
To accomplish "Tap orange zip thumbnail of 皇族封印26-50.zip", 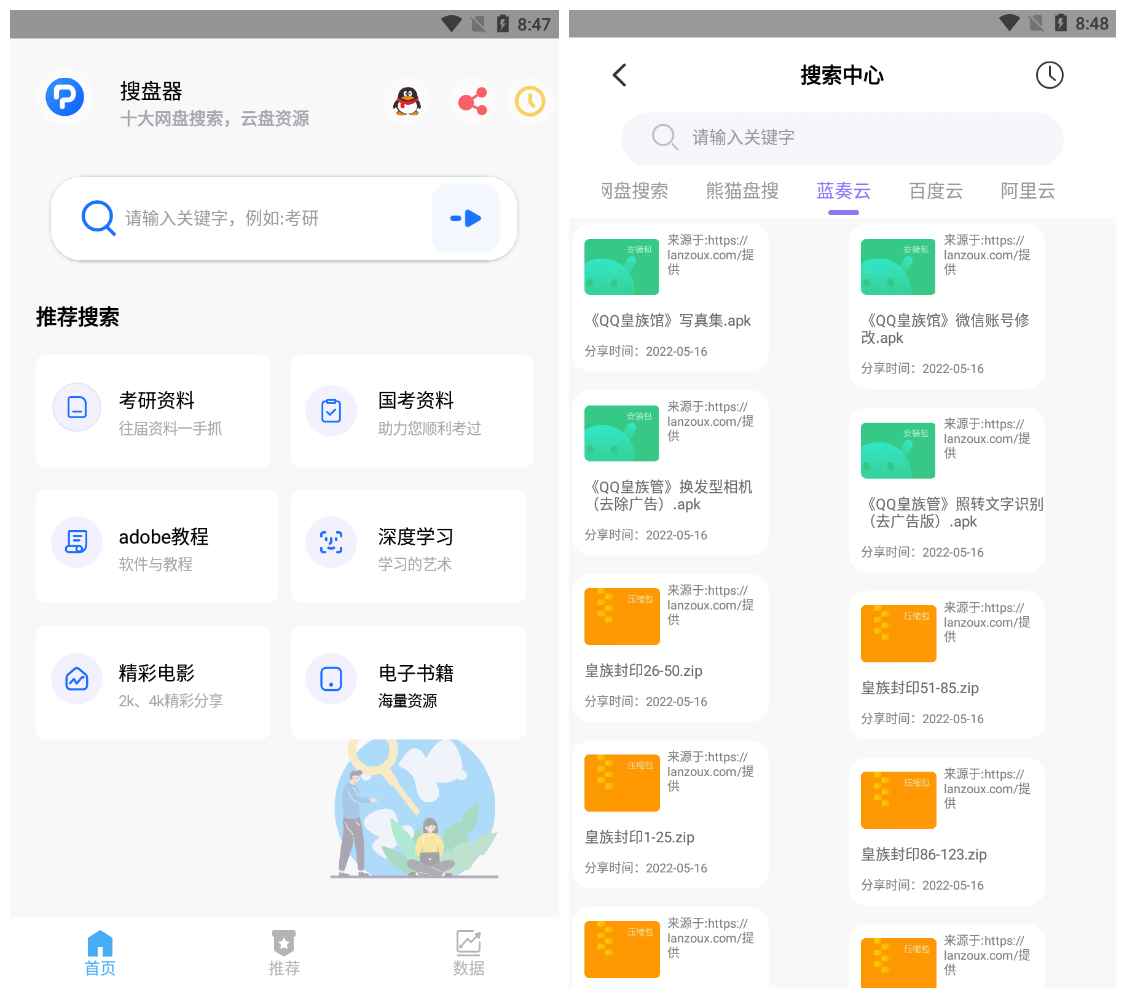I will tap(621, 616).
